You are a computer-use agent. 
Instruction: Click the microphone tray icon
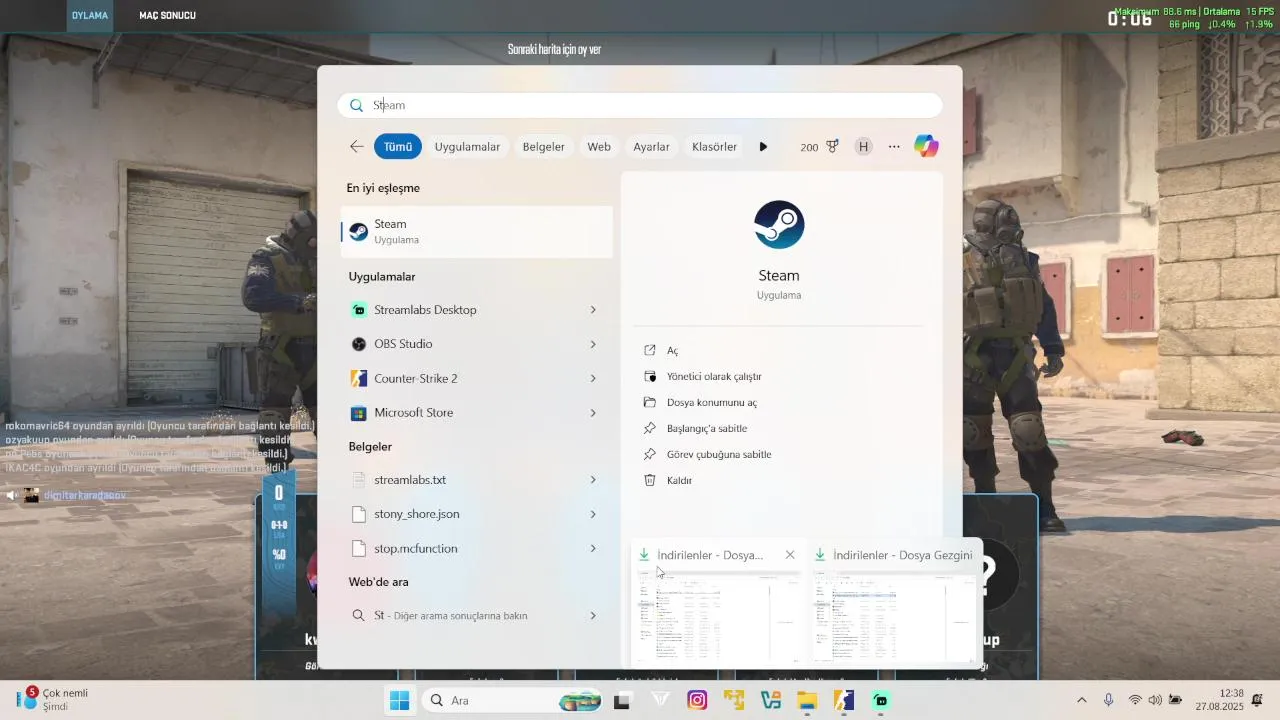[x=1108, y=700]
